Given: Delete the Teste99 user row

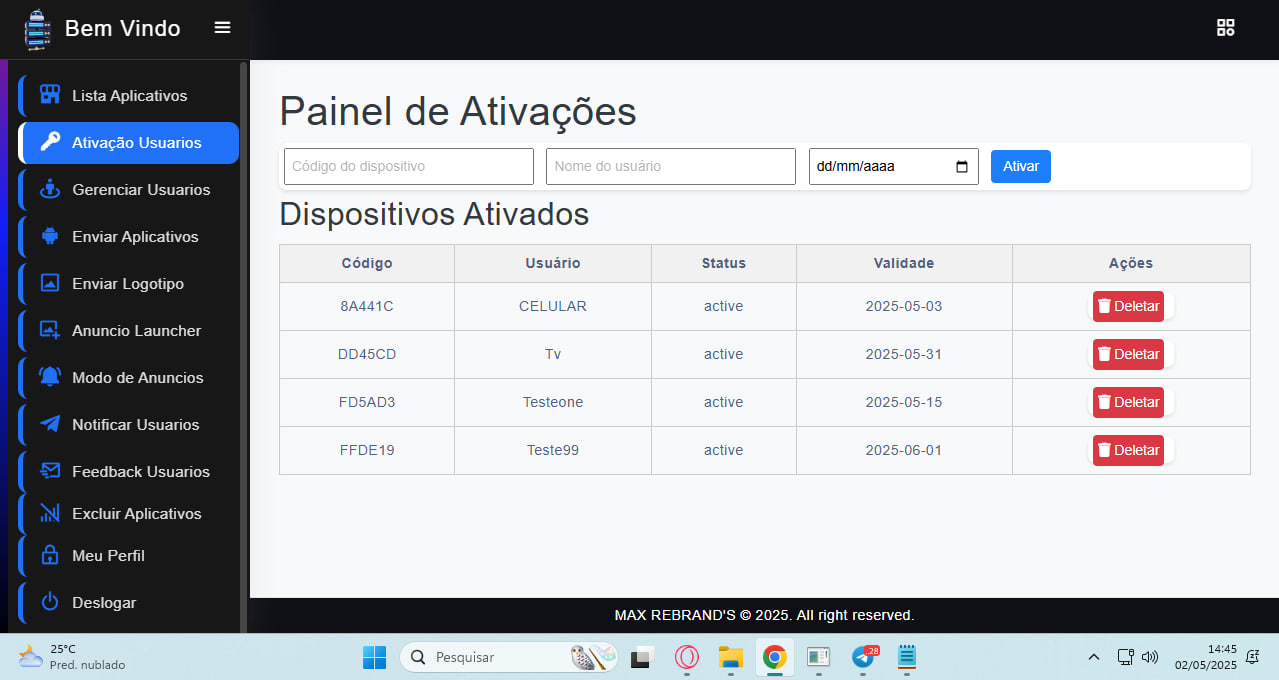Looking at the screenshot, I should 1128,450.
